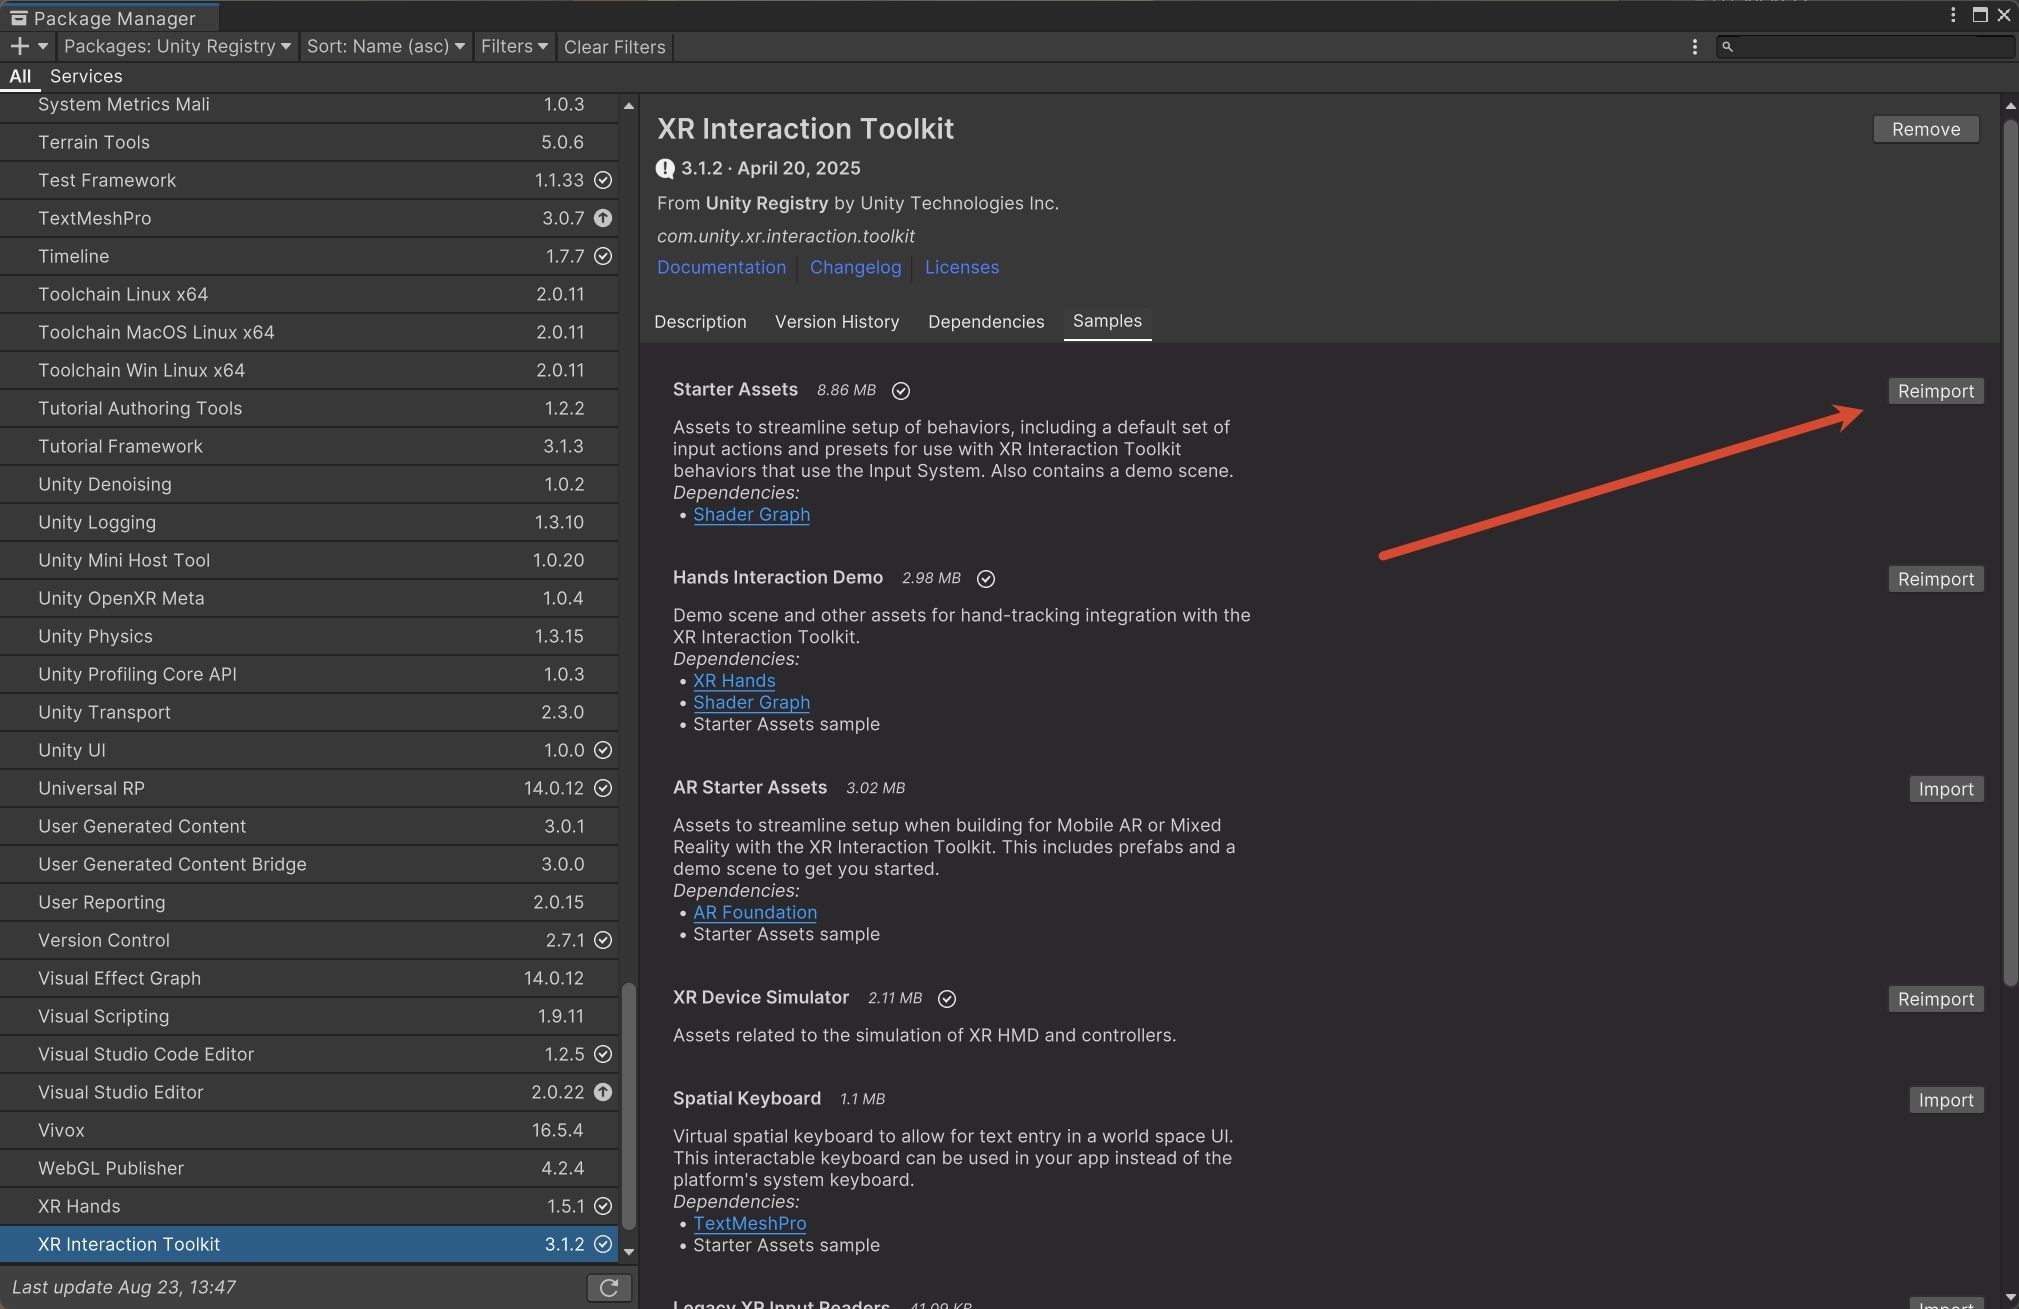Viewport: 2019px width, 1309px height.
Task: Select the Vivox package
Action: coord(309,1130)
